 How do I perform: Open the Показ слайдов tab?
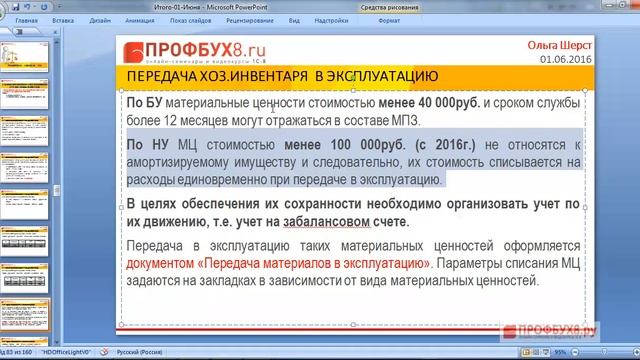click(x=191, y=20)
